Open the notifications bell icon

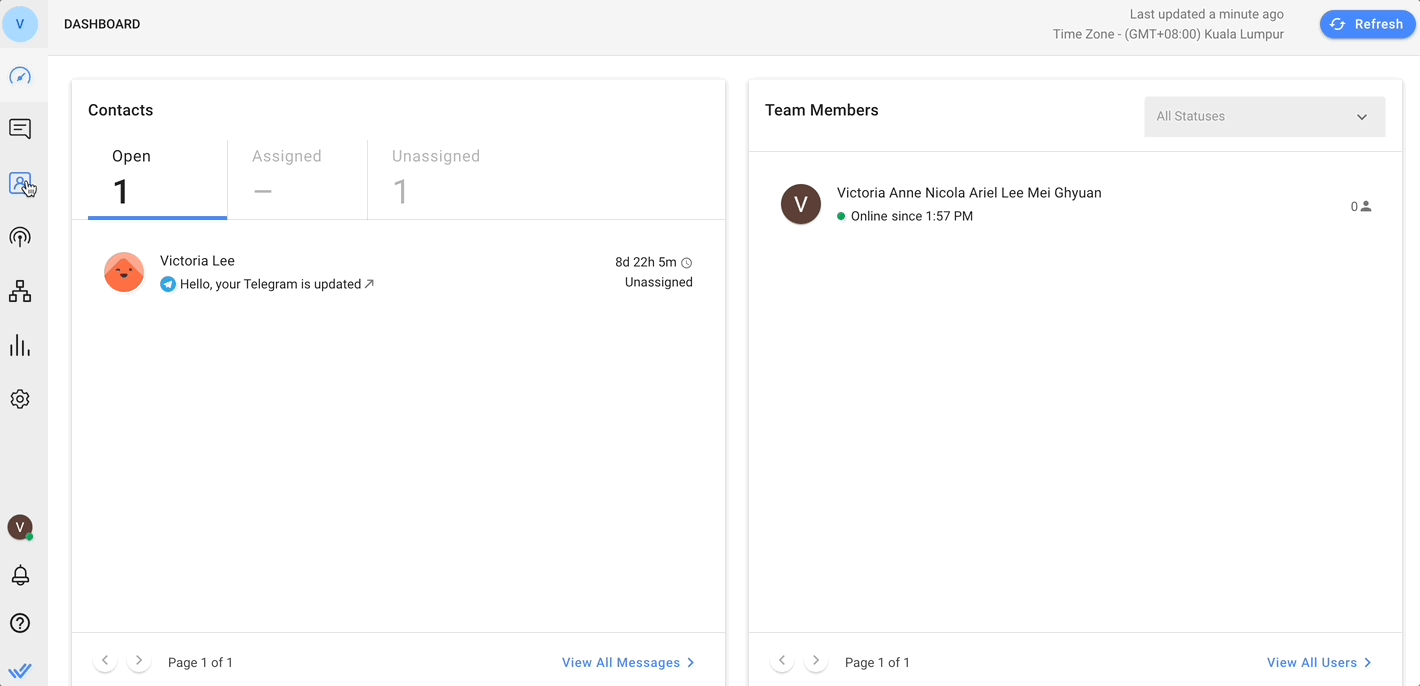(20, 575)
